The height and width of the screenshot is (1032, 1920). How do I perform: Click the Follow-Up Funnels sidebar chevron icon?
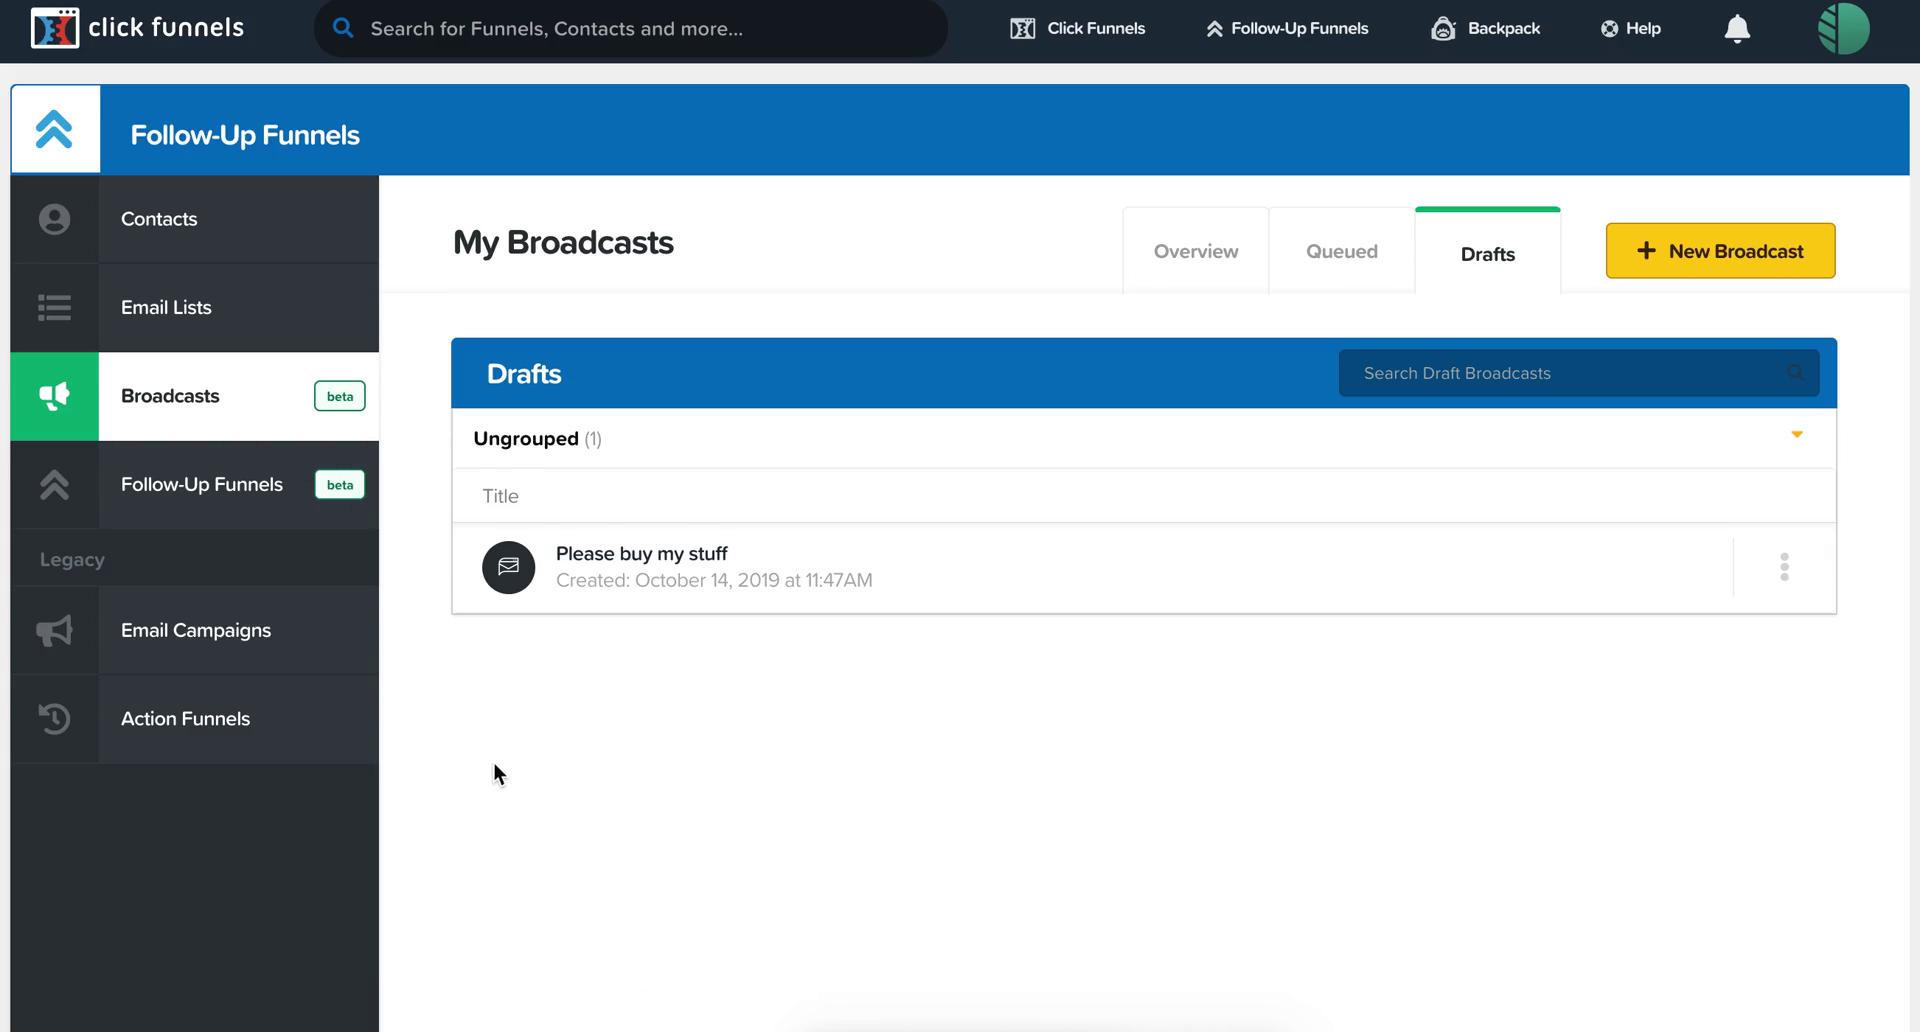coord(54,485)
